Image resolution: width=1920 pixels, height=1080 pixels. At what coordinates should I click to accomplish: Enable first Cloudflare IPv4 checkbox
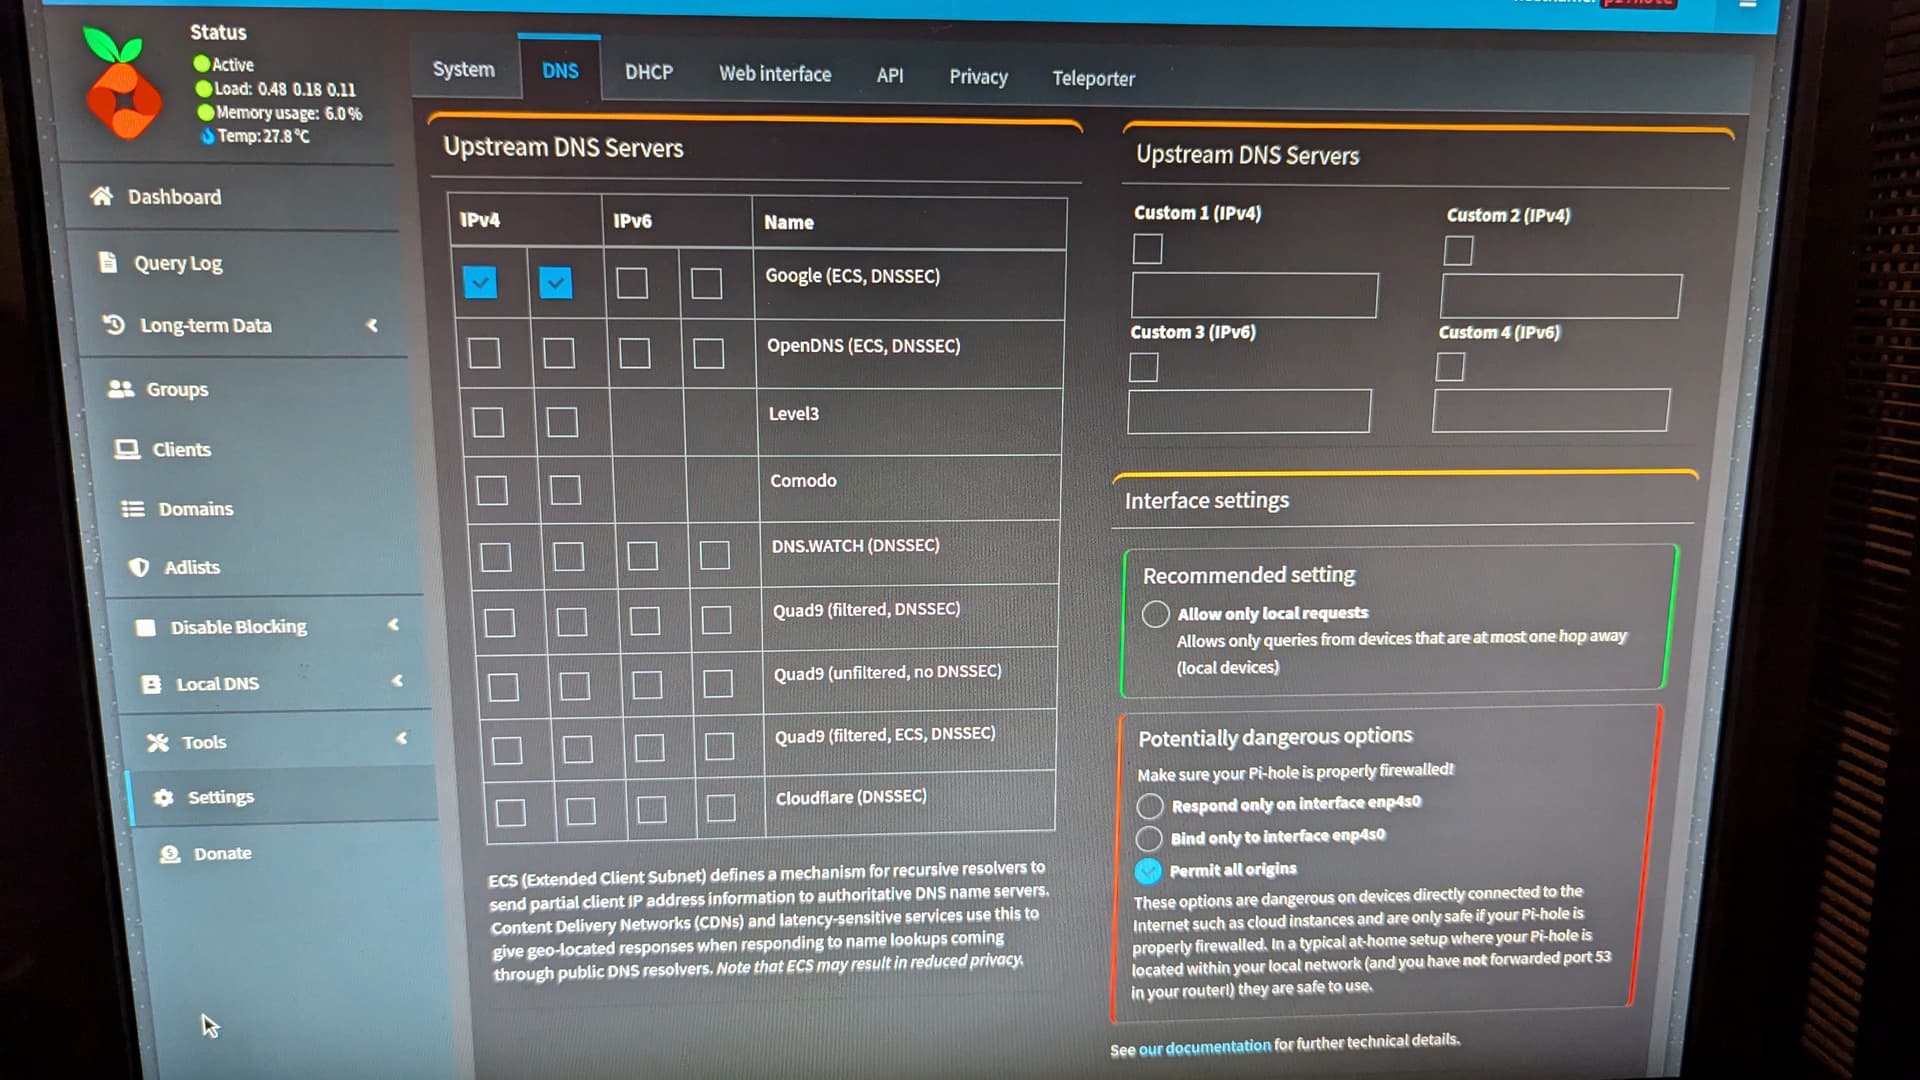(511, 812)
